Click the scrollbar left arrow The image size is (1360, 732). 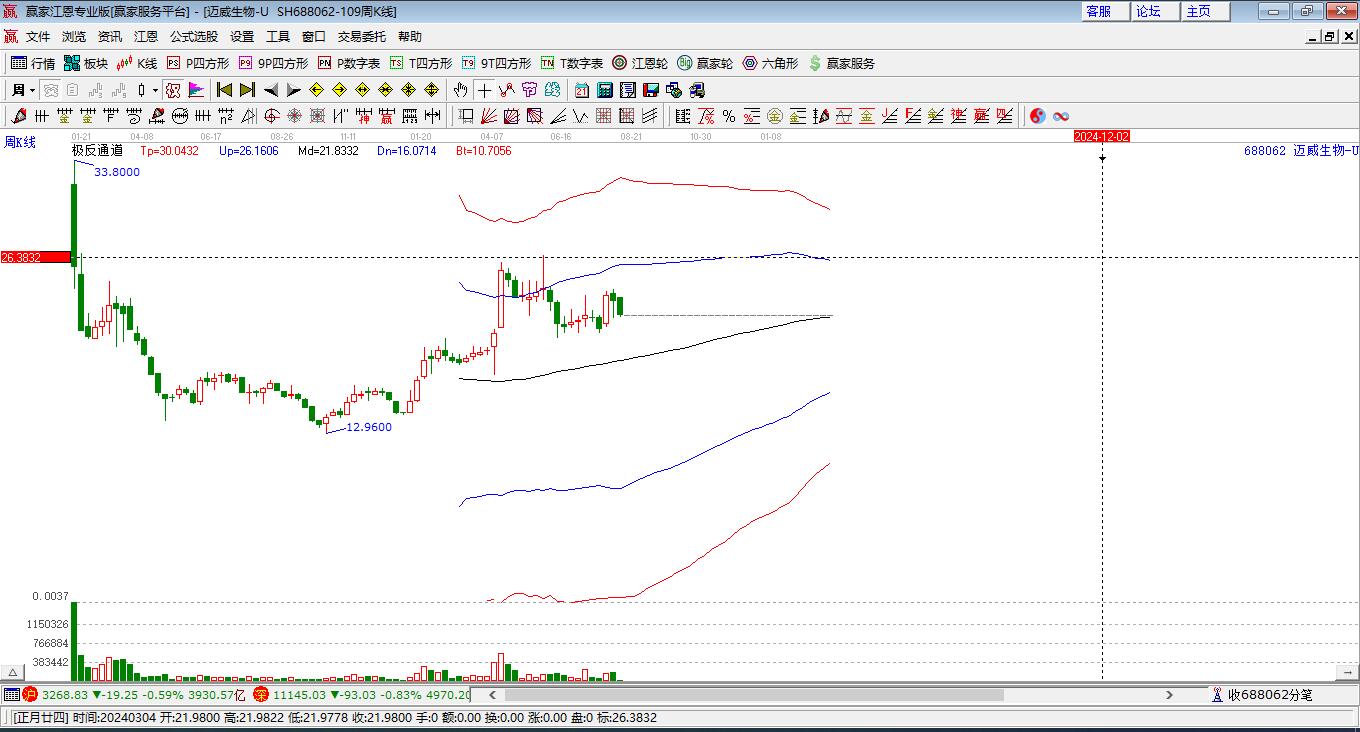(493, 695)
